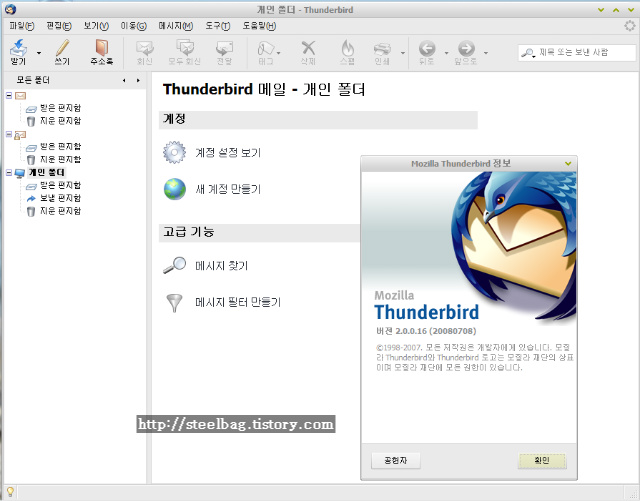
Task: Open the Back history dropdown arrow
Action: pos(446,53)
